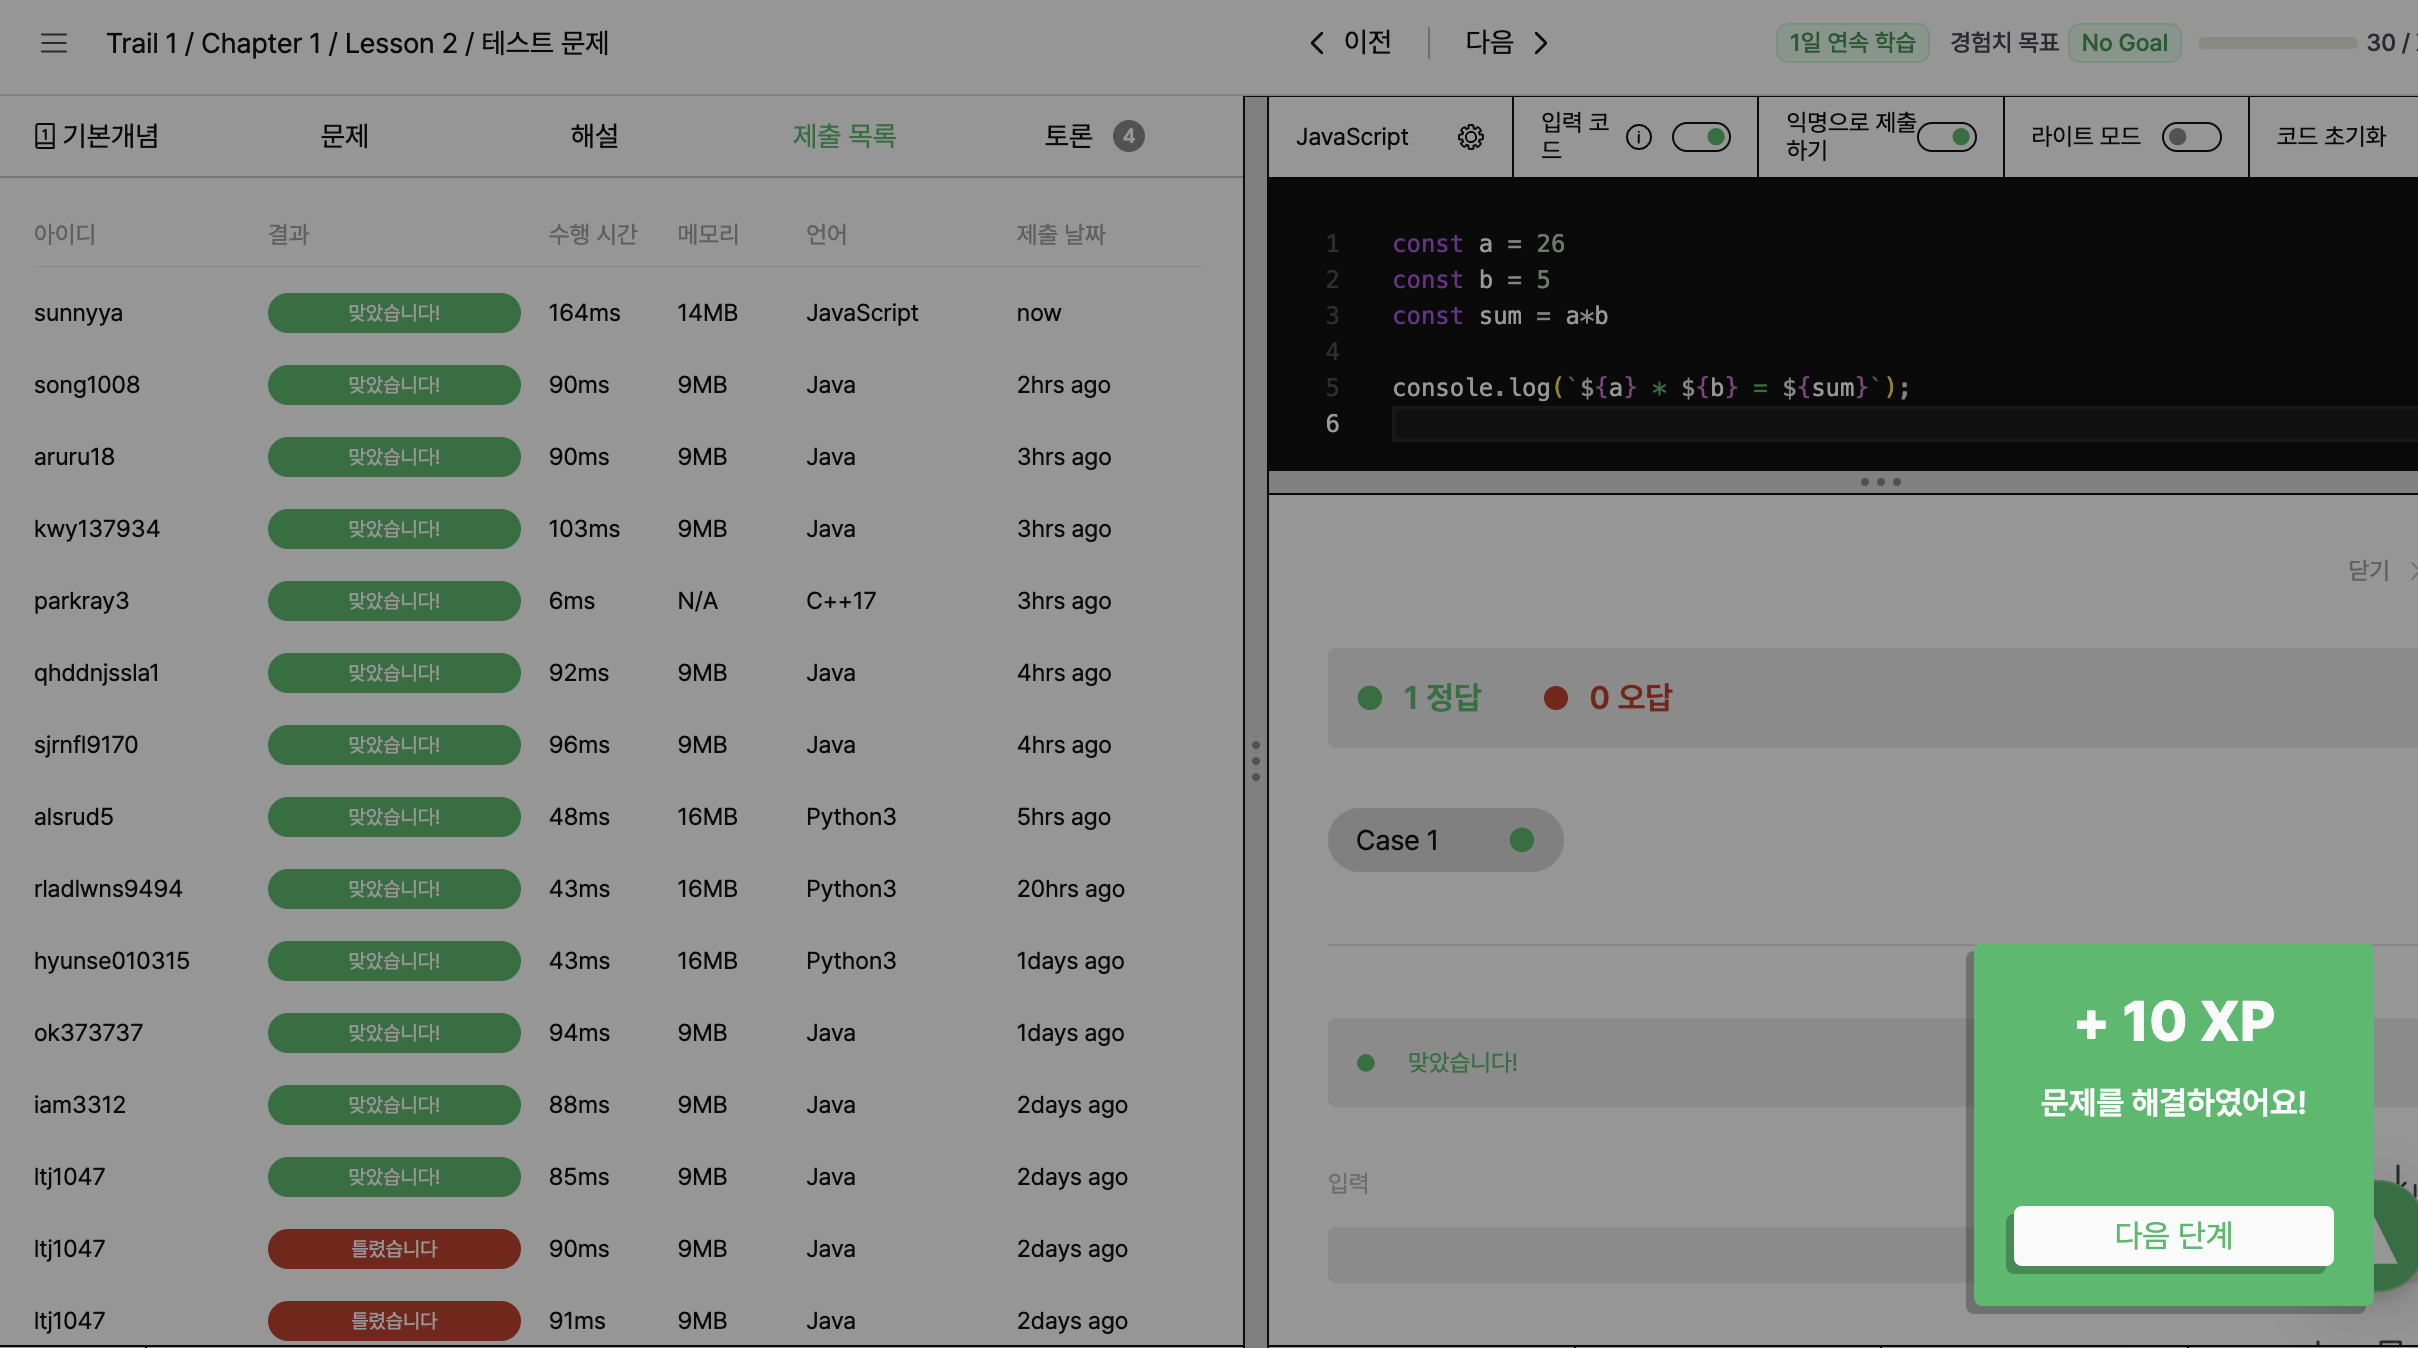The width and height of the screenshot is (2418, 1348).
Task: Click the 다음 단계 button
Action: point(2173,1235)
